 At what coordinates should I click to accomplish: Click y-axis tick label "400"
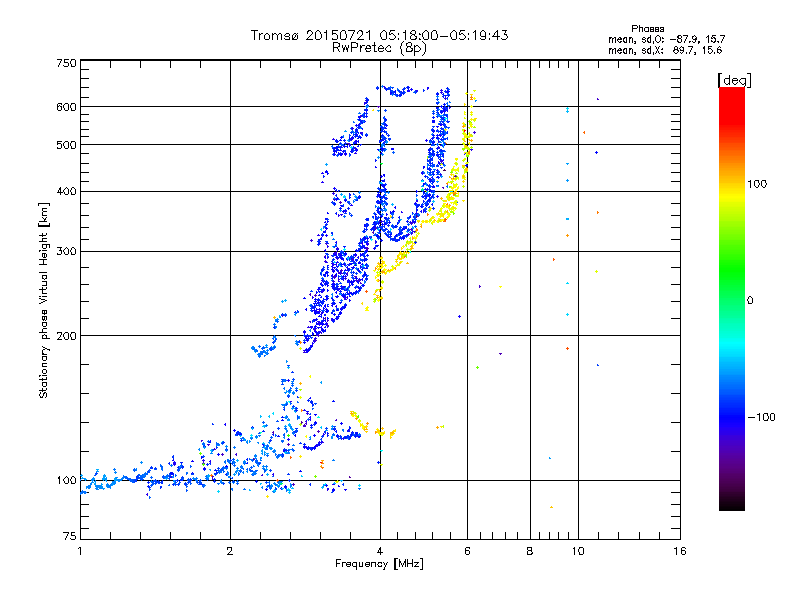point(66,191)
